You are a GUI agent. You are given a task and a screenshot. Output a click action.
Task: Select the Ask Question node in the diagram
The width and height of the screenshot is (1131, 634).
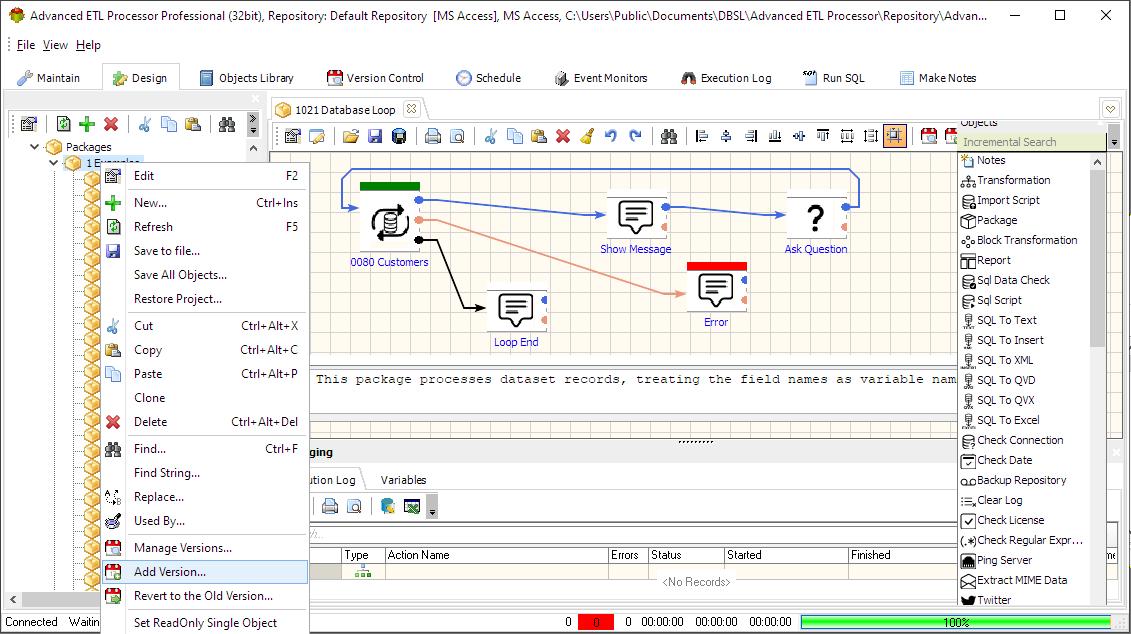click(x=816, y=216)
